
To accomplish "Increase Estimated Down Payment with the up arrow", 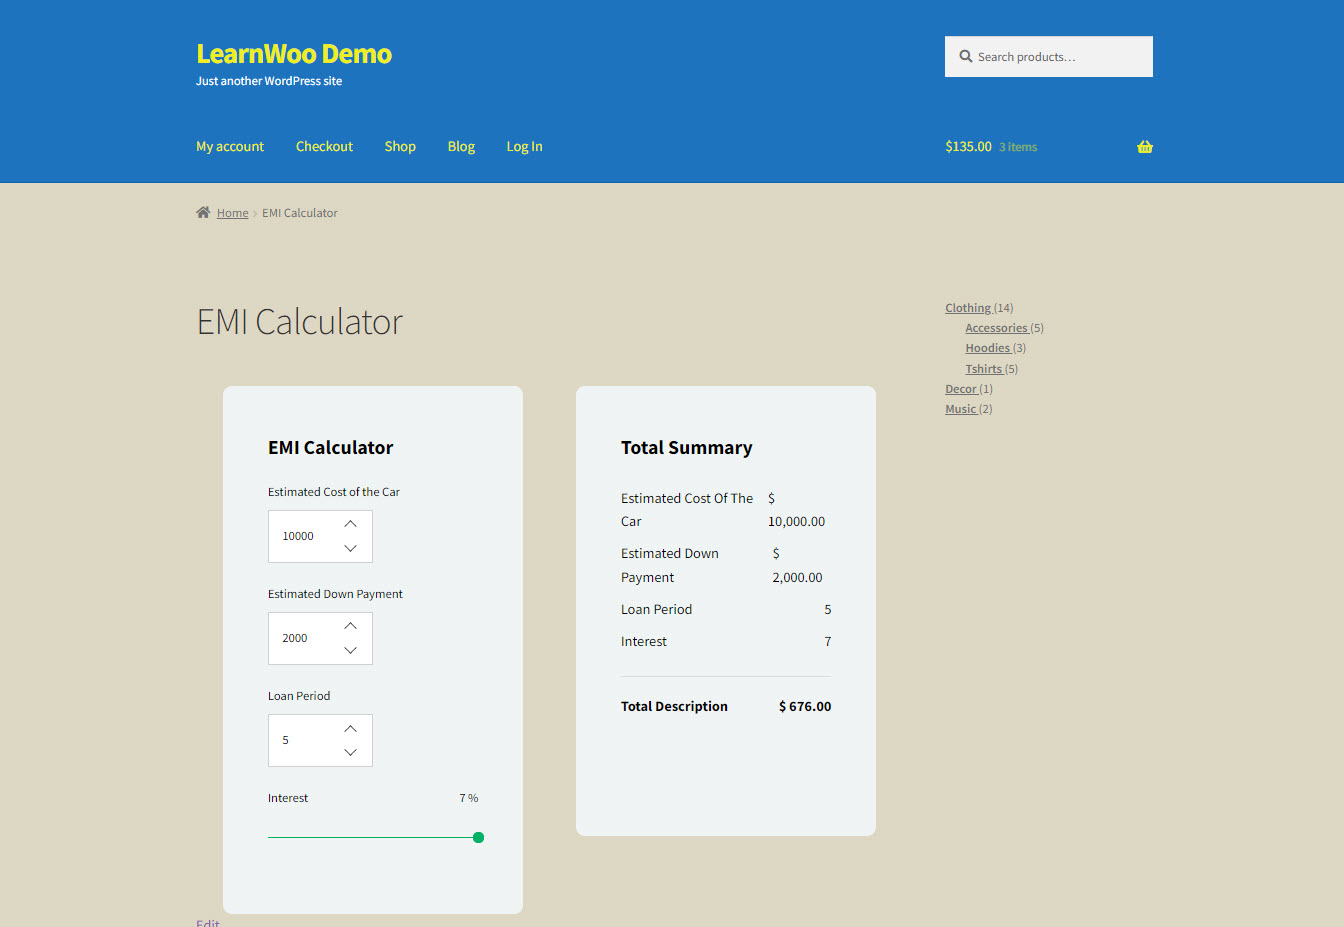I will [x=350, y=625].
